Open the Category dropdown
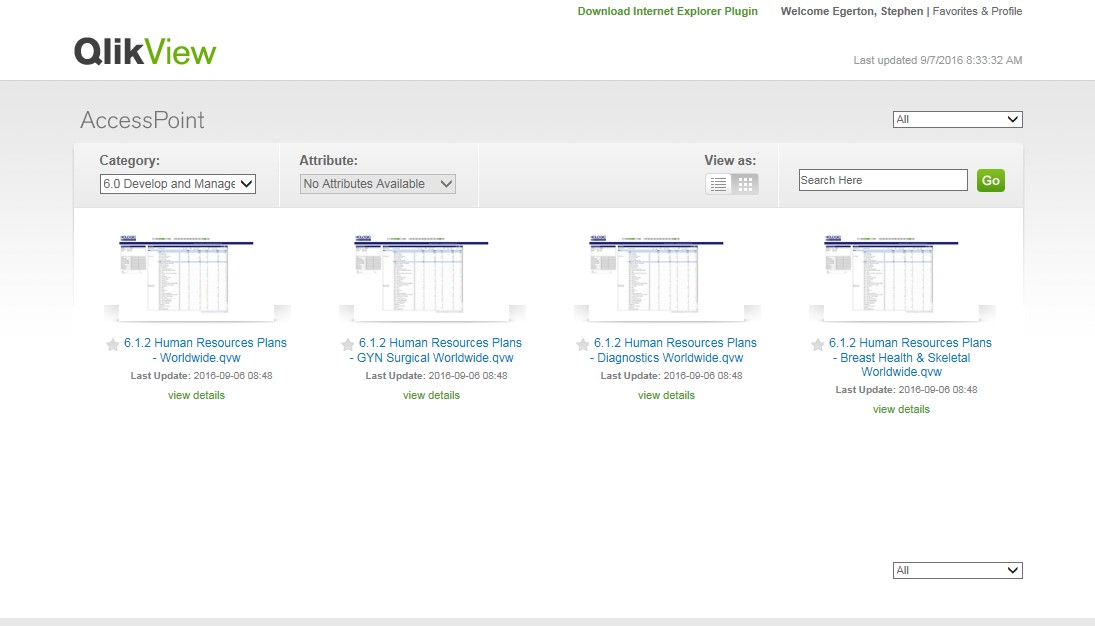 tap(178, 184)
